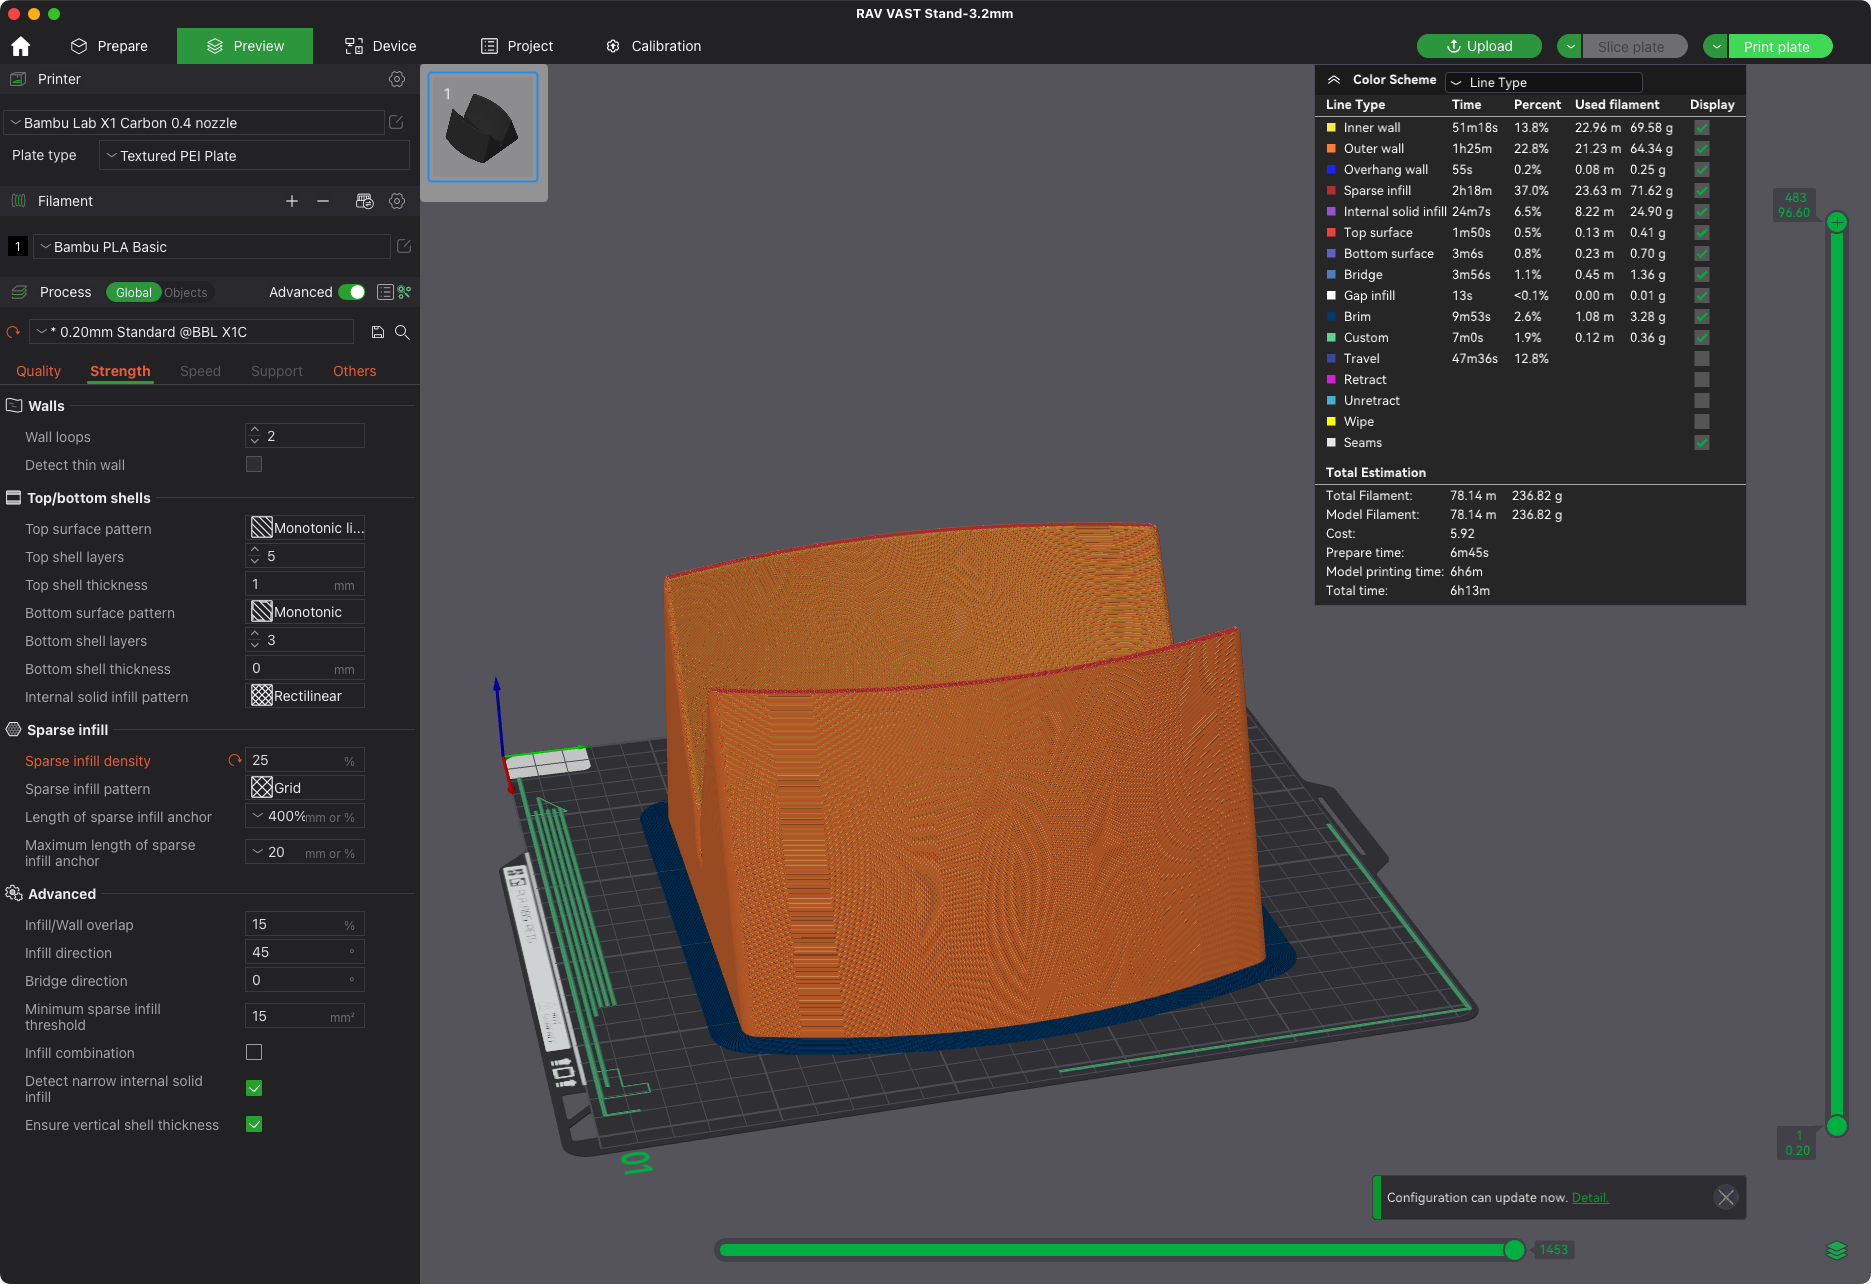Go to the home screen icon

(x=20, y=46)
